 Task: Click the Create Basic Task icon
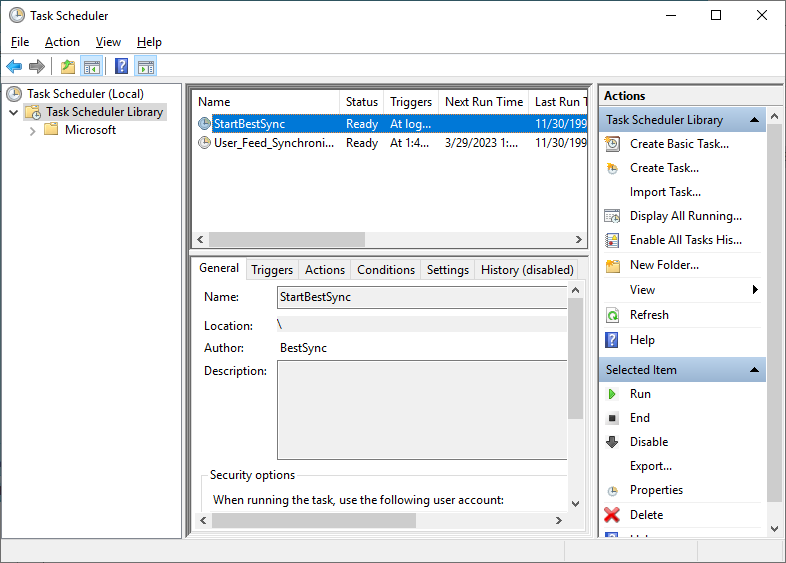pyautogui.click(x=612, y=144)
